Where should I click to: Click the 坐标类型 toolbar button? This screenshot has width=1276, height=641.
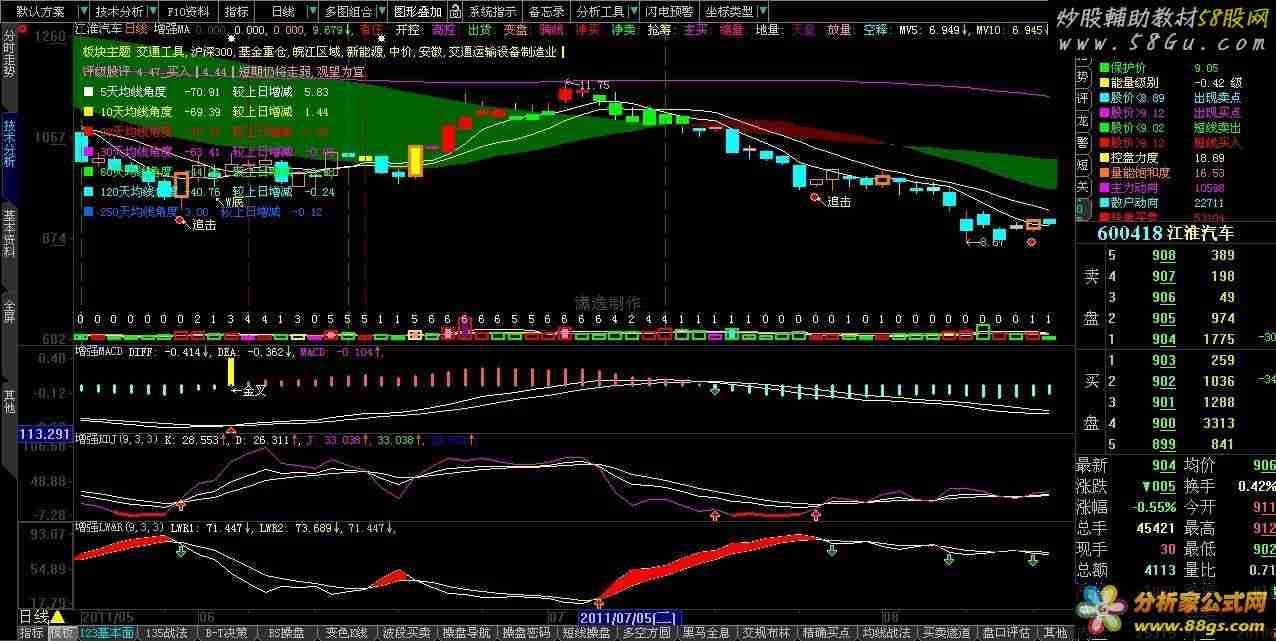click(731, 12)
